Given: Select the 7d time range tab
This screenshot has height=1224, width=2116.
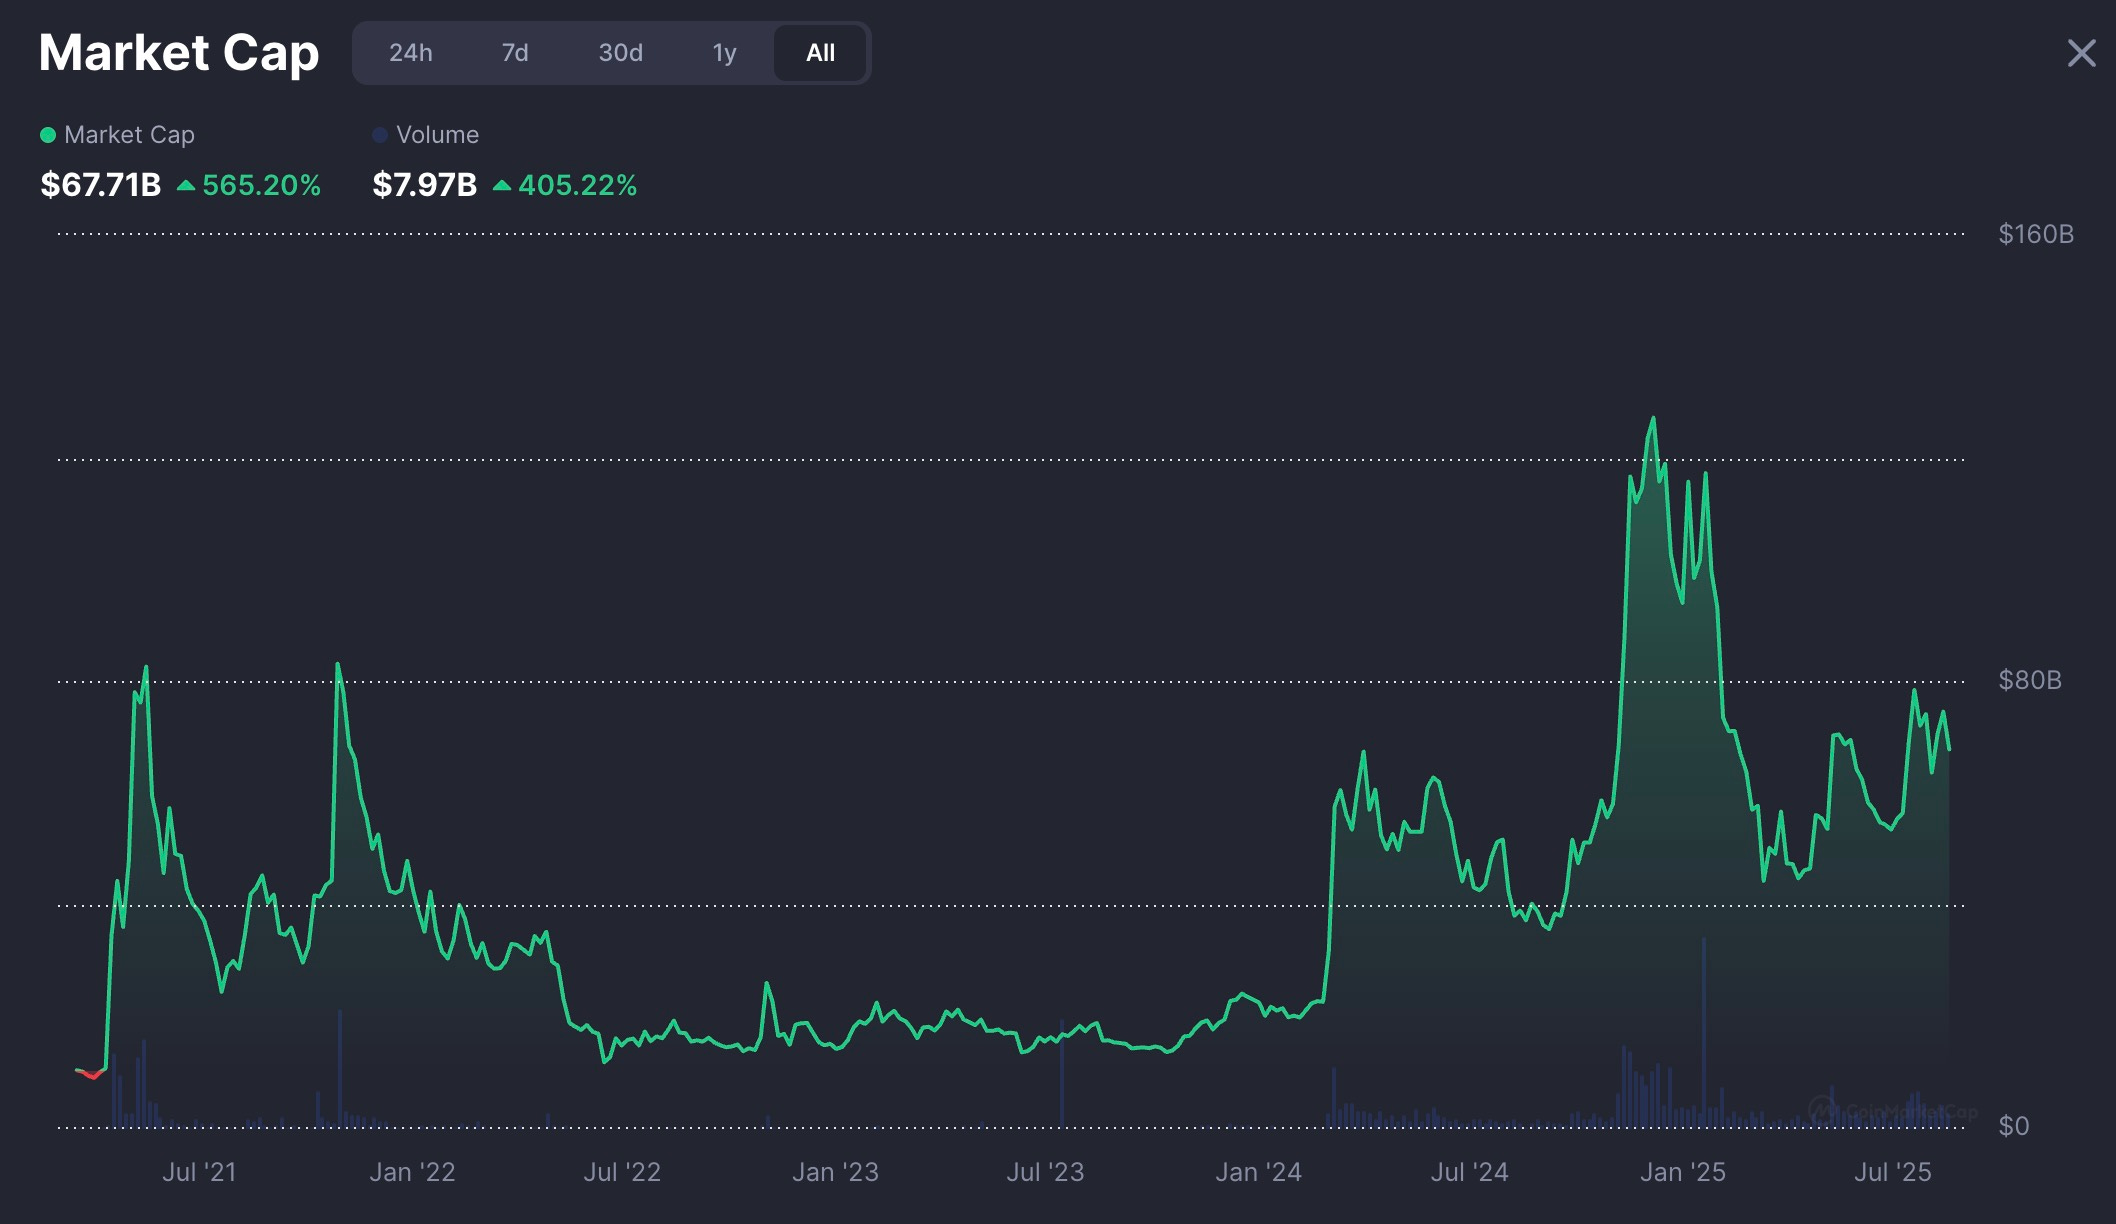Looking at the screenshot, I should [x=515, y=53].
